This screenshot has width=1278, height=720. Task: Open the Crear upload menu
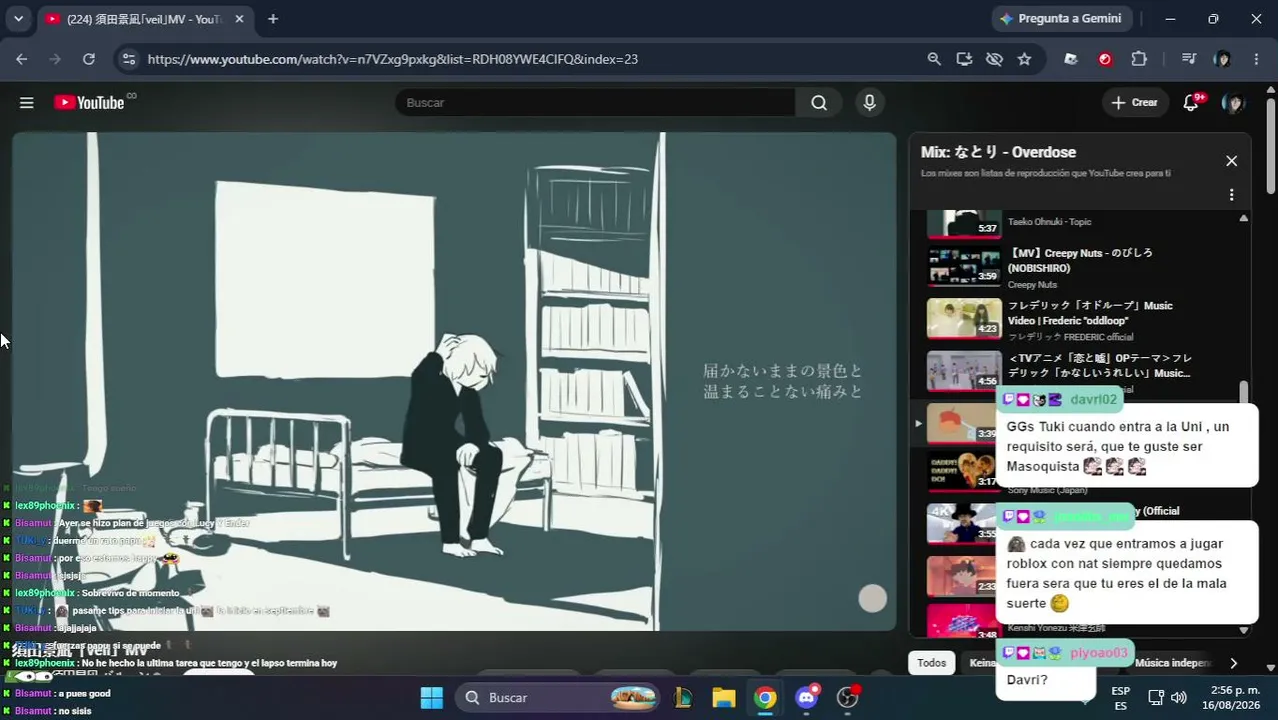pos(1134,103)
